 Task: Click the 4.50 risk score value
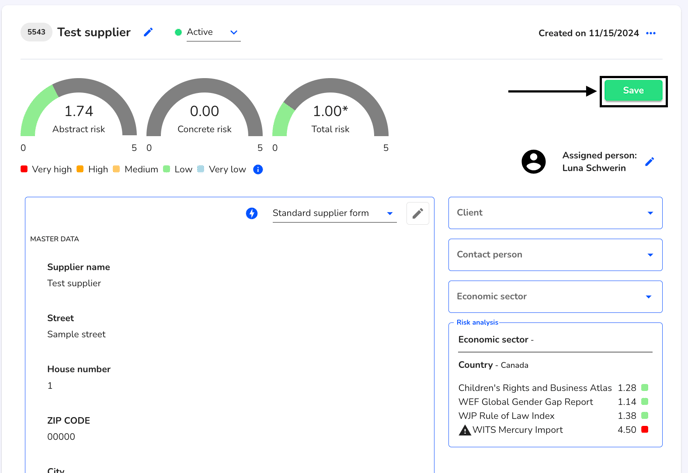click(627, 430)
